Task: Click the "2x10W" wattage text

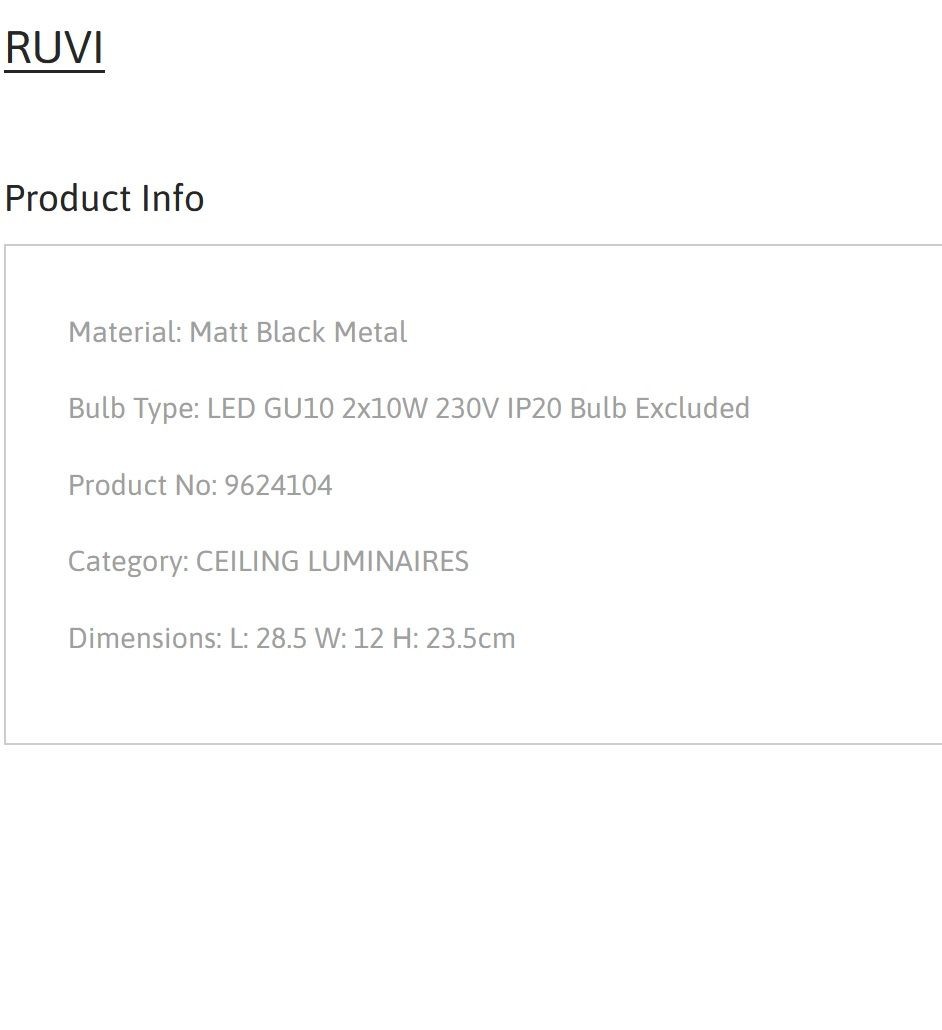Action: pos(385,408)
